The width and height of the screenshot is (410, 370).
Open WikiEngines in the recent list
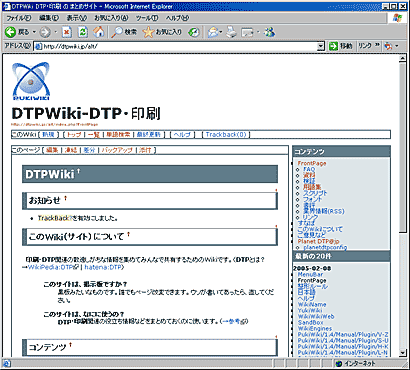[315, 328]
